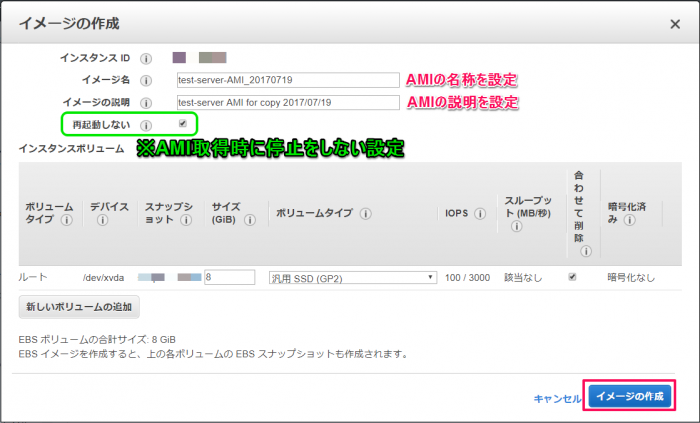Click the イメージ名 input field
This screenshot has width=700, height=423.
coord(288,80)
